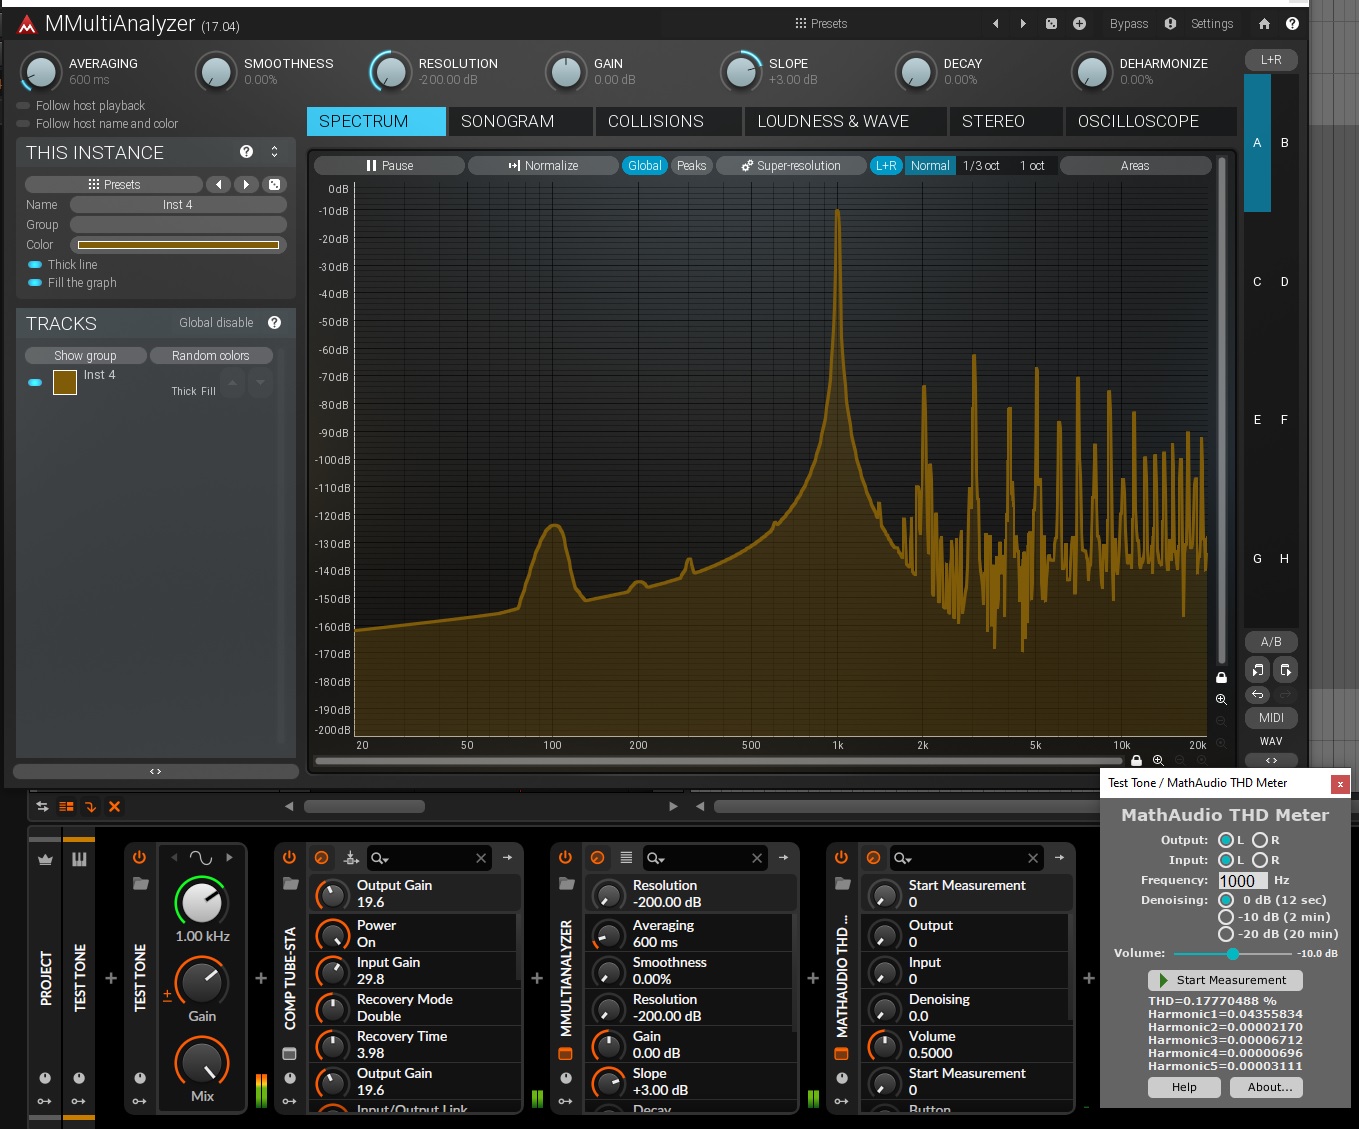
Task: Select next Test Tone waveform arrow
Action: [x=229, y=858]
